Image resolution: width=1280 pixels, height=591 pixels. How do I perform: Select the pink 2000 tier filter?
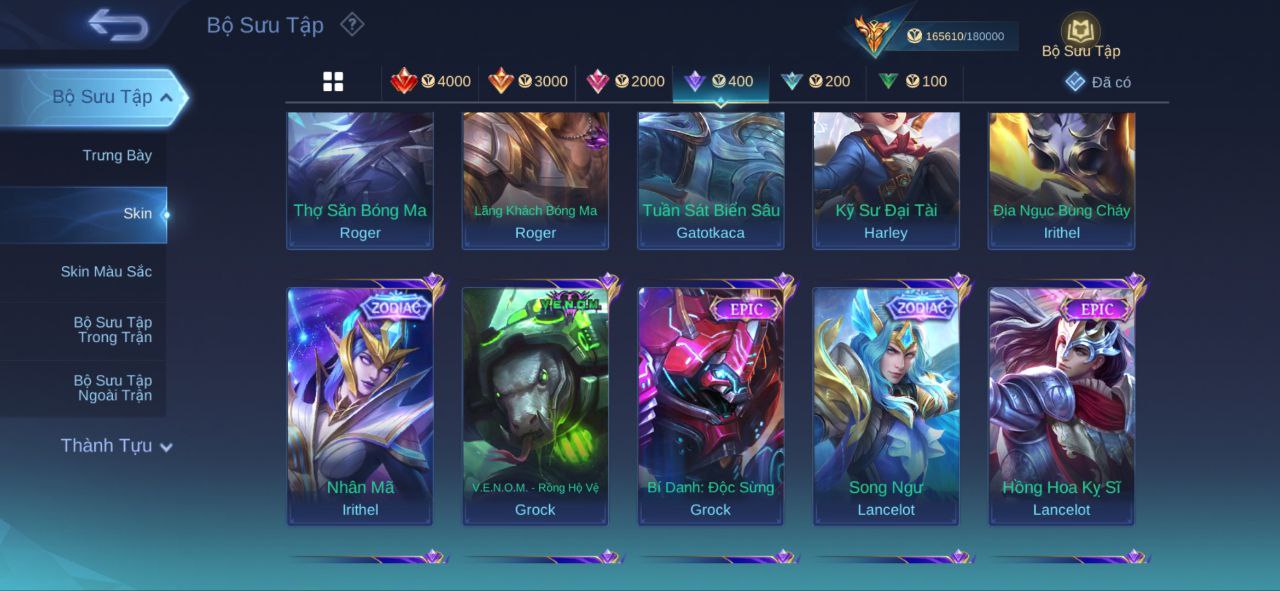tap(625, 81)
